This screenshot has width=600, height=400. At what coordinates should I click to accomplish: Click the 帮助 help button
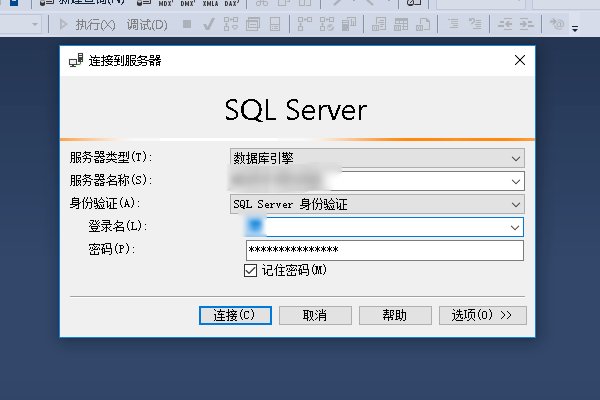(x=395, y=315)
